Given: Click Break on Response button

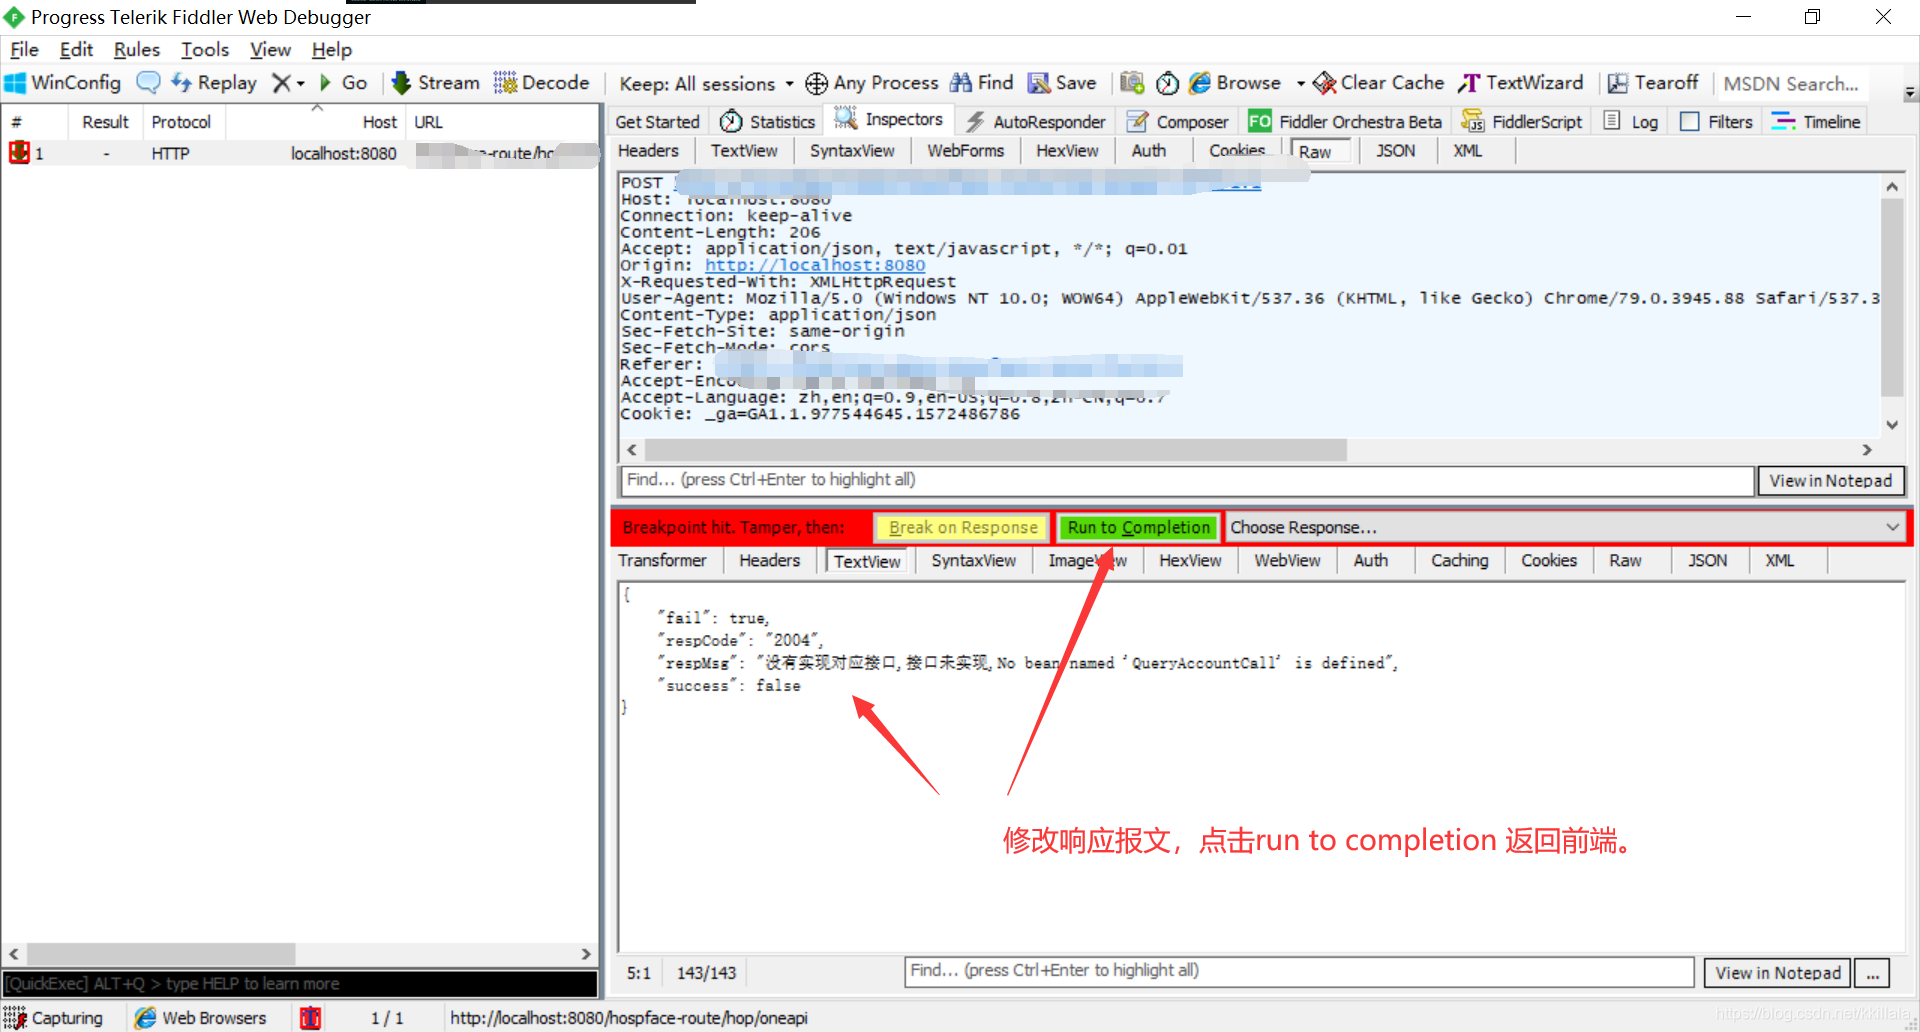Looking at the screenshot, I should (962, 527).
